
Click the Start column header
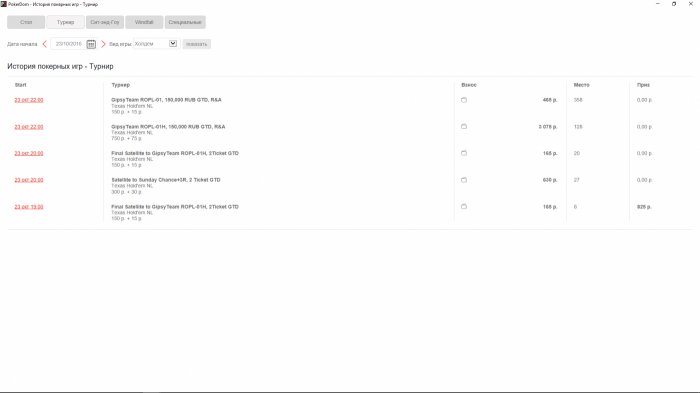tap(21, 85)
